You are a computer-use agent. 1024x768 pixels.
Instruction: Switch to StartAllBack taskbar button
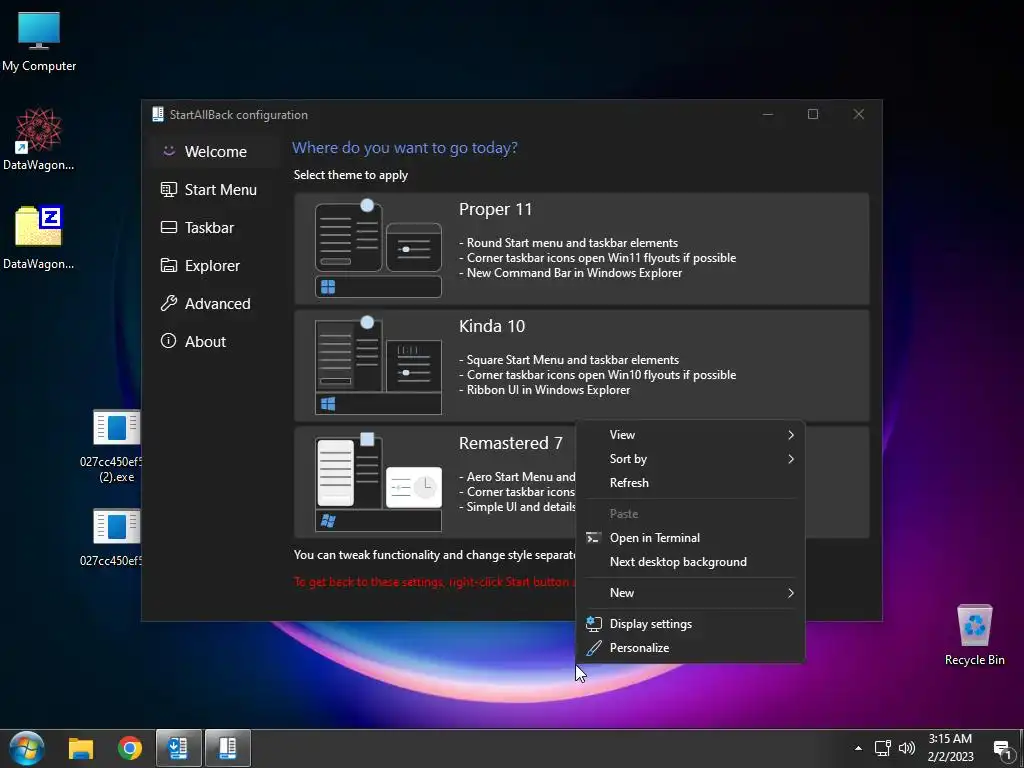(x=227, y=748)
